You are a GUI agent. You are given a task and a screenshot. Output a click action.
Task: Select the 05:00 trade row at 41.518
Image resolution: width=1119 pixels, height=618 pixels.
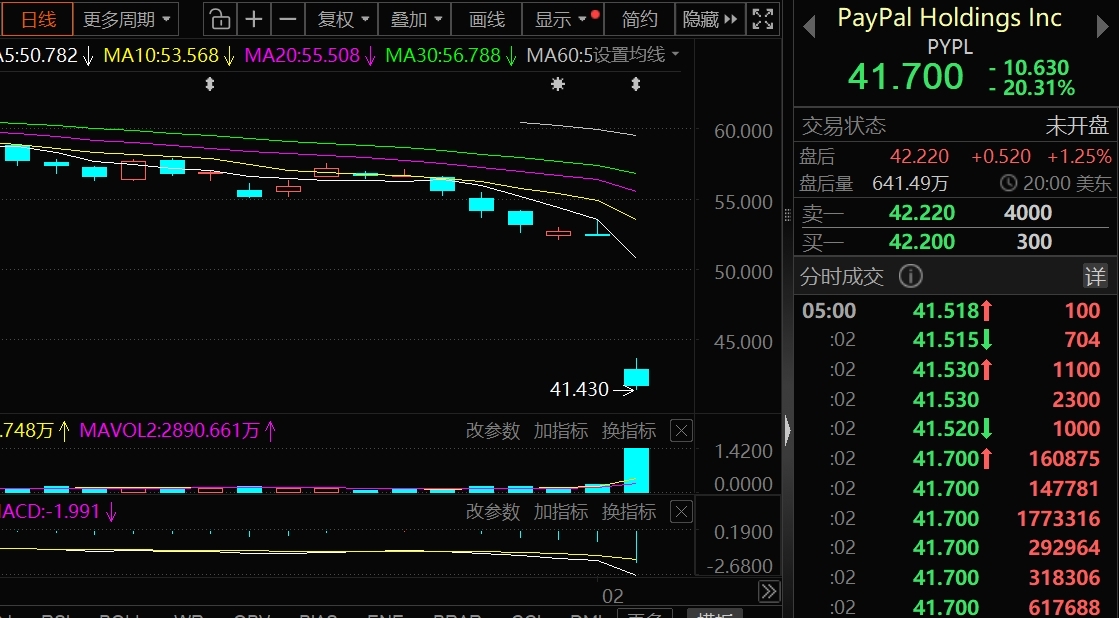point(956,310)
